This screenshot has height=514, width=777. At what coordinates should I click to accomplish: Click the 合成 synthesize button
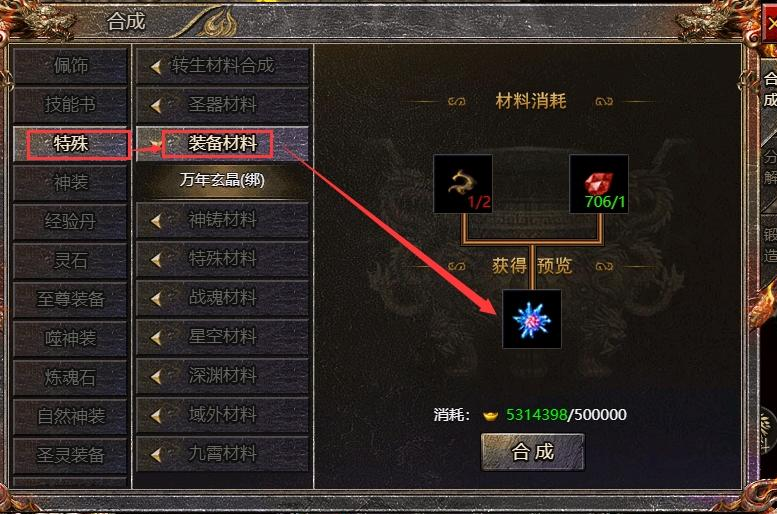[x=533, y=452]
